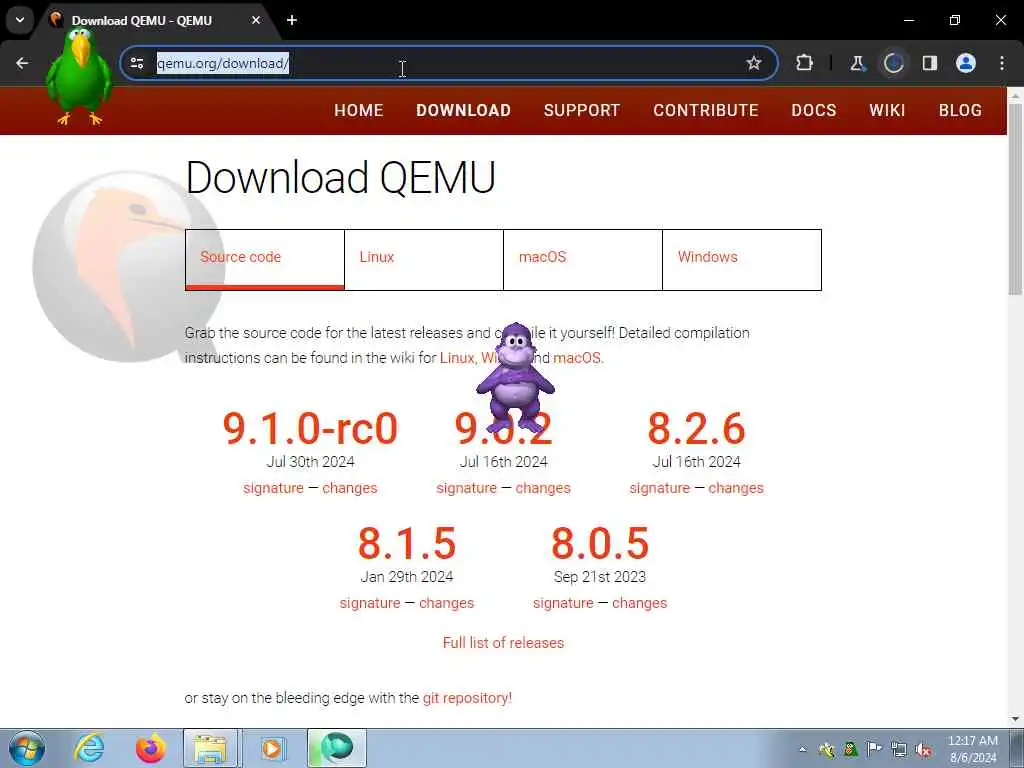Open the macOS compilation instructions link
This screenshot has width=1024, height=768.
point(577,358)
